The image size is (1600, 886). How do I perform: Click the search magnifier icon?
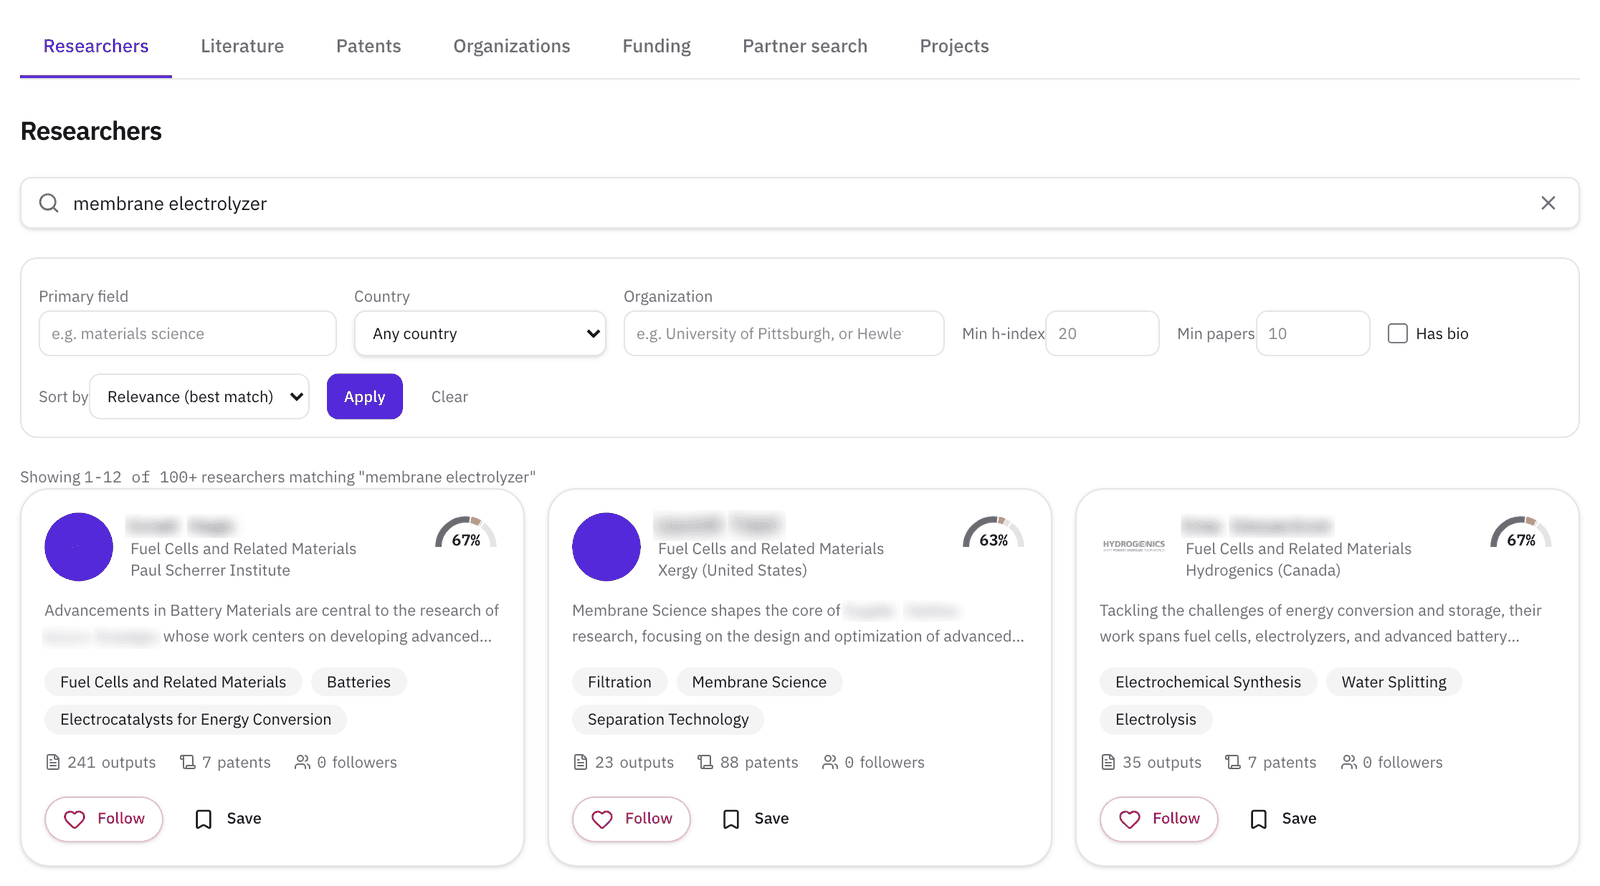(x=48, y=203)
